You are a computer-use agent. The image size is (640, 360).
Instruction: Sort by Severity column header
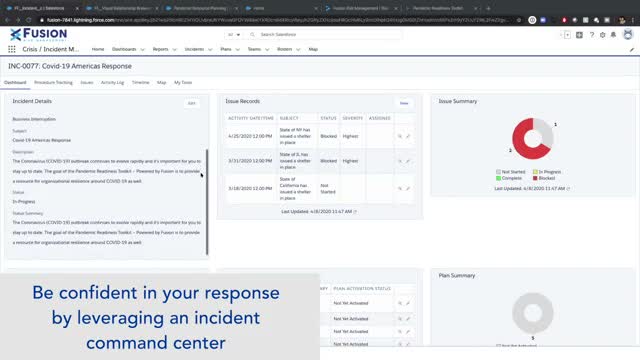353,118
